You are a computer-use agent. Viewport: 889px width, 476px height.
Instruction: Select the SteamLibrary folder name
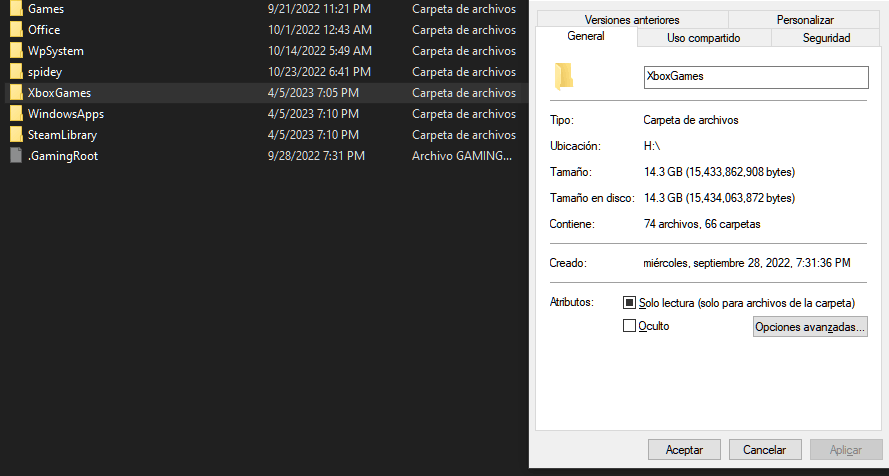(x=62, y=135)
